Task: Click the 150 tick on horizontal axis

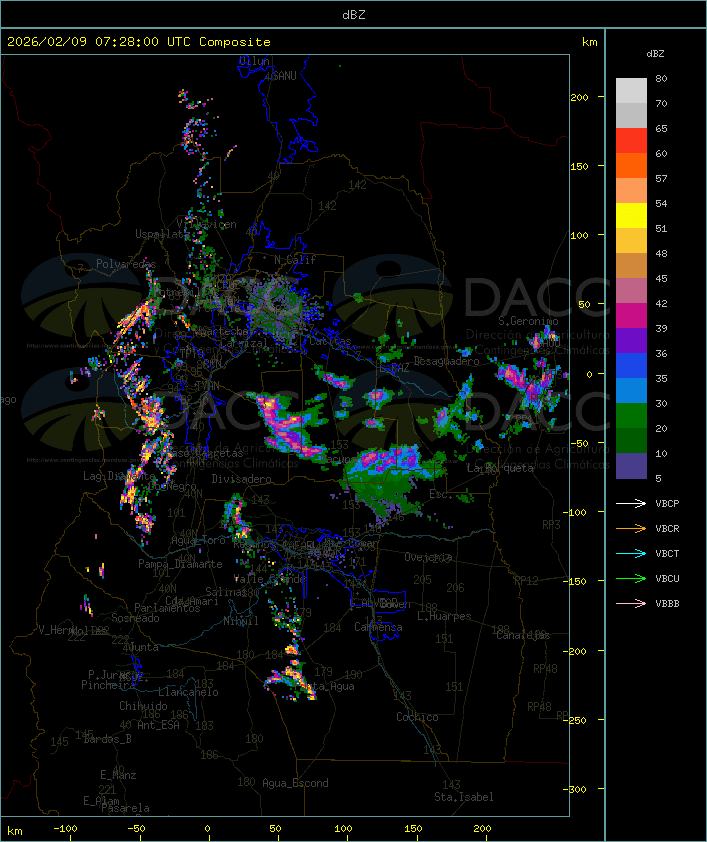Action: (x=413, y=829)
